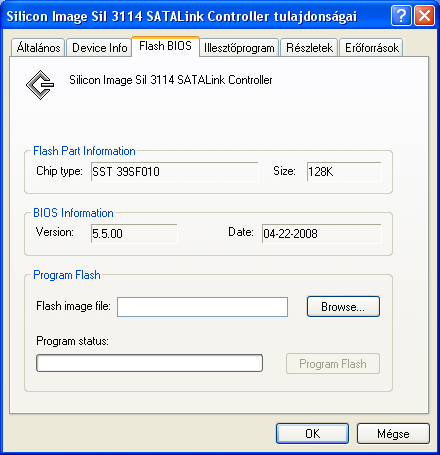
Task: Click the controller name beside the icon
Action: coord(171,80)
